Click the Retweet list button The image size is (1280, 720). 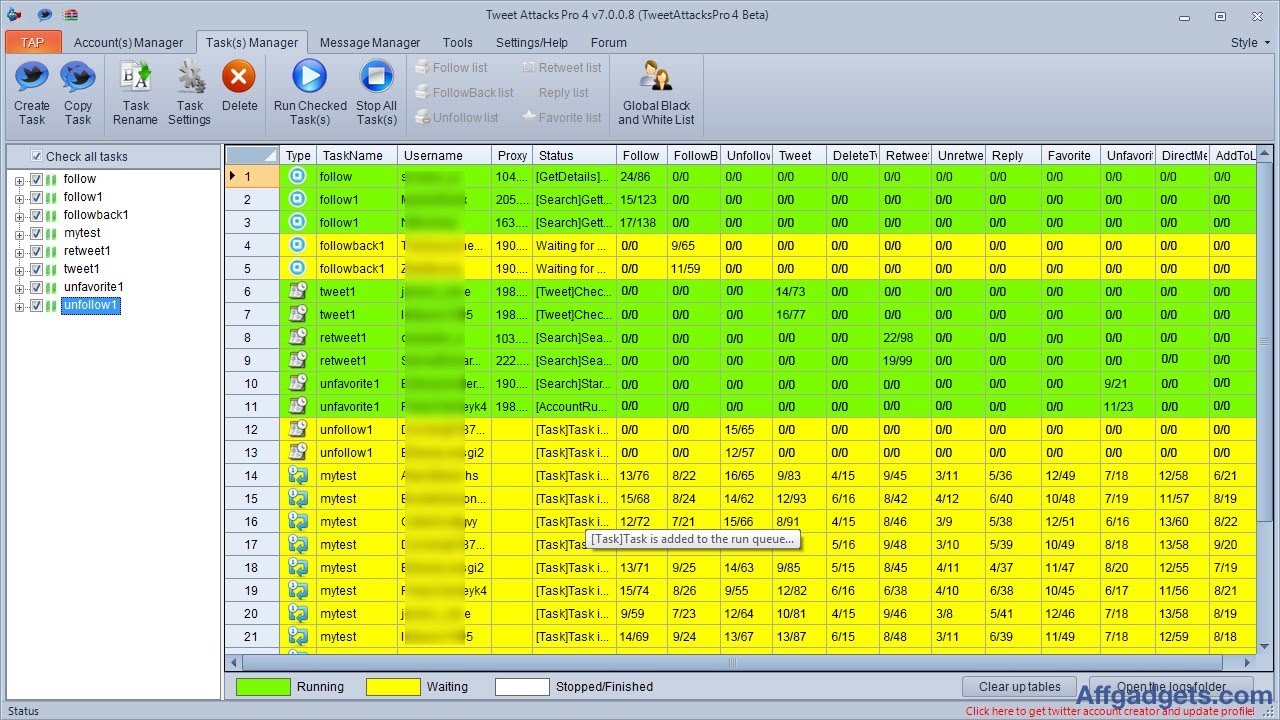(x=562, y=67)
